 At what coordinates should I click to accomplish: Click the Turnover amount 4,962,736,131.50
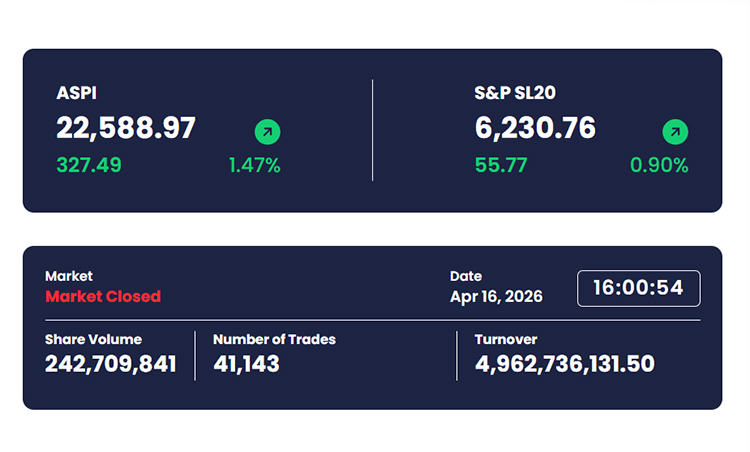pos(565,364)
